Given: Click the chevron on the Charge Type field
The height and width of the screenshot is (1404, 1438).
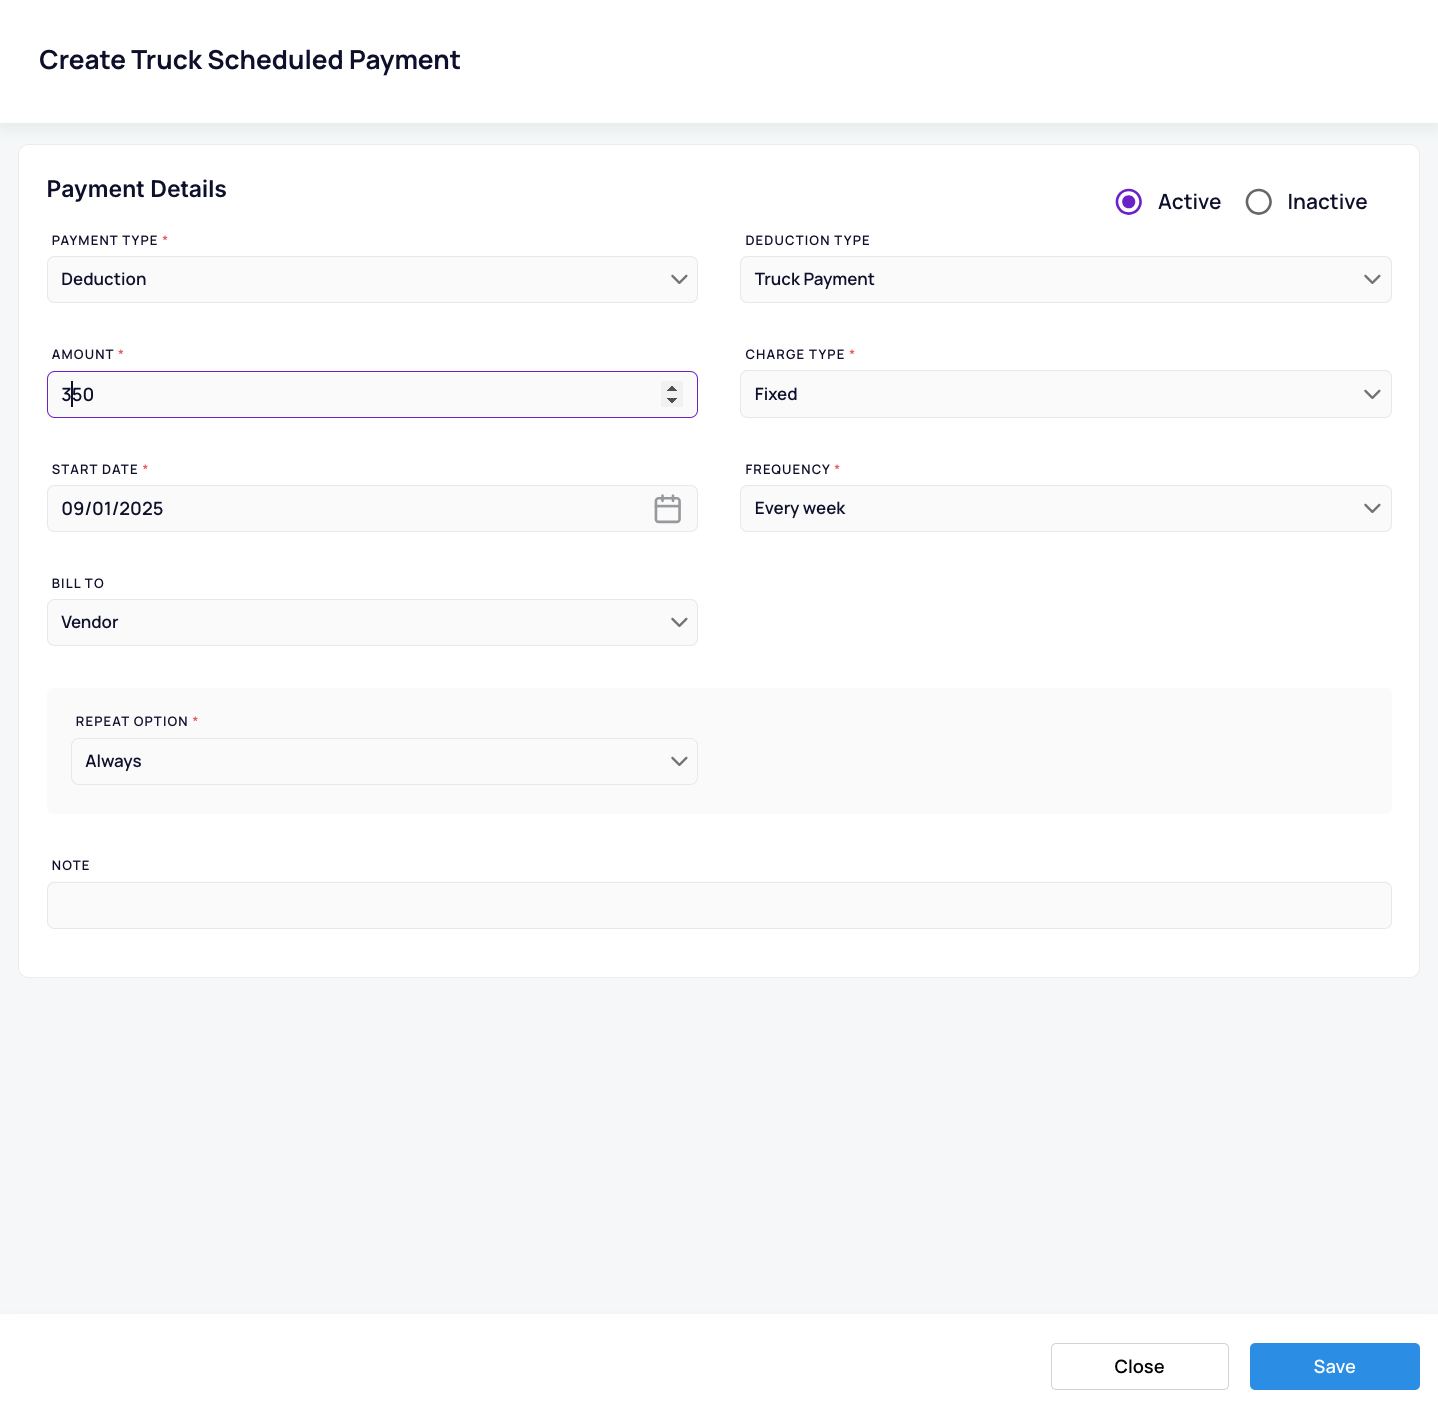Looking at the screenshot, I should pos(1372,394).
